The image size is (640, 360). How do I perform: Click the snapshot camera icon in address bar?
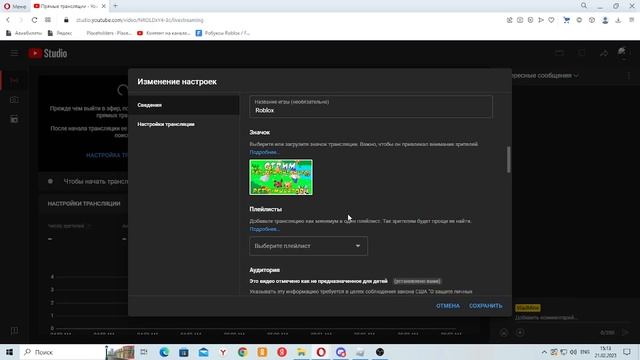[x=520, y=20]
